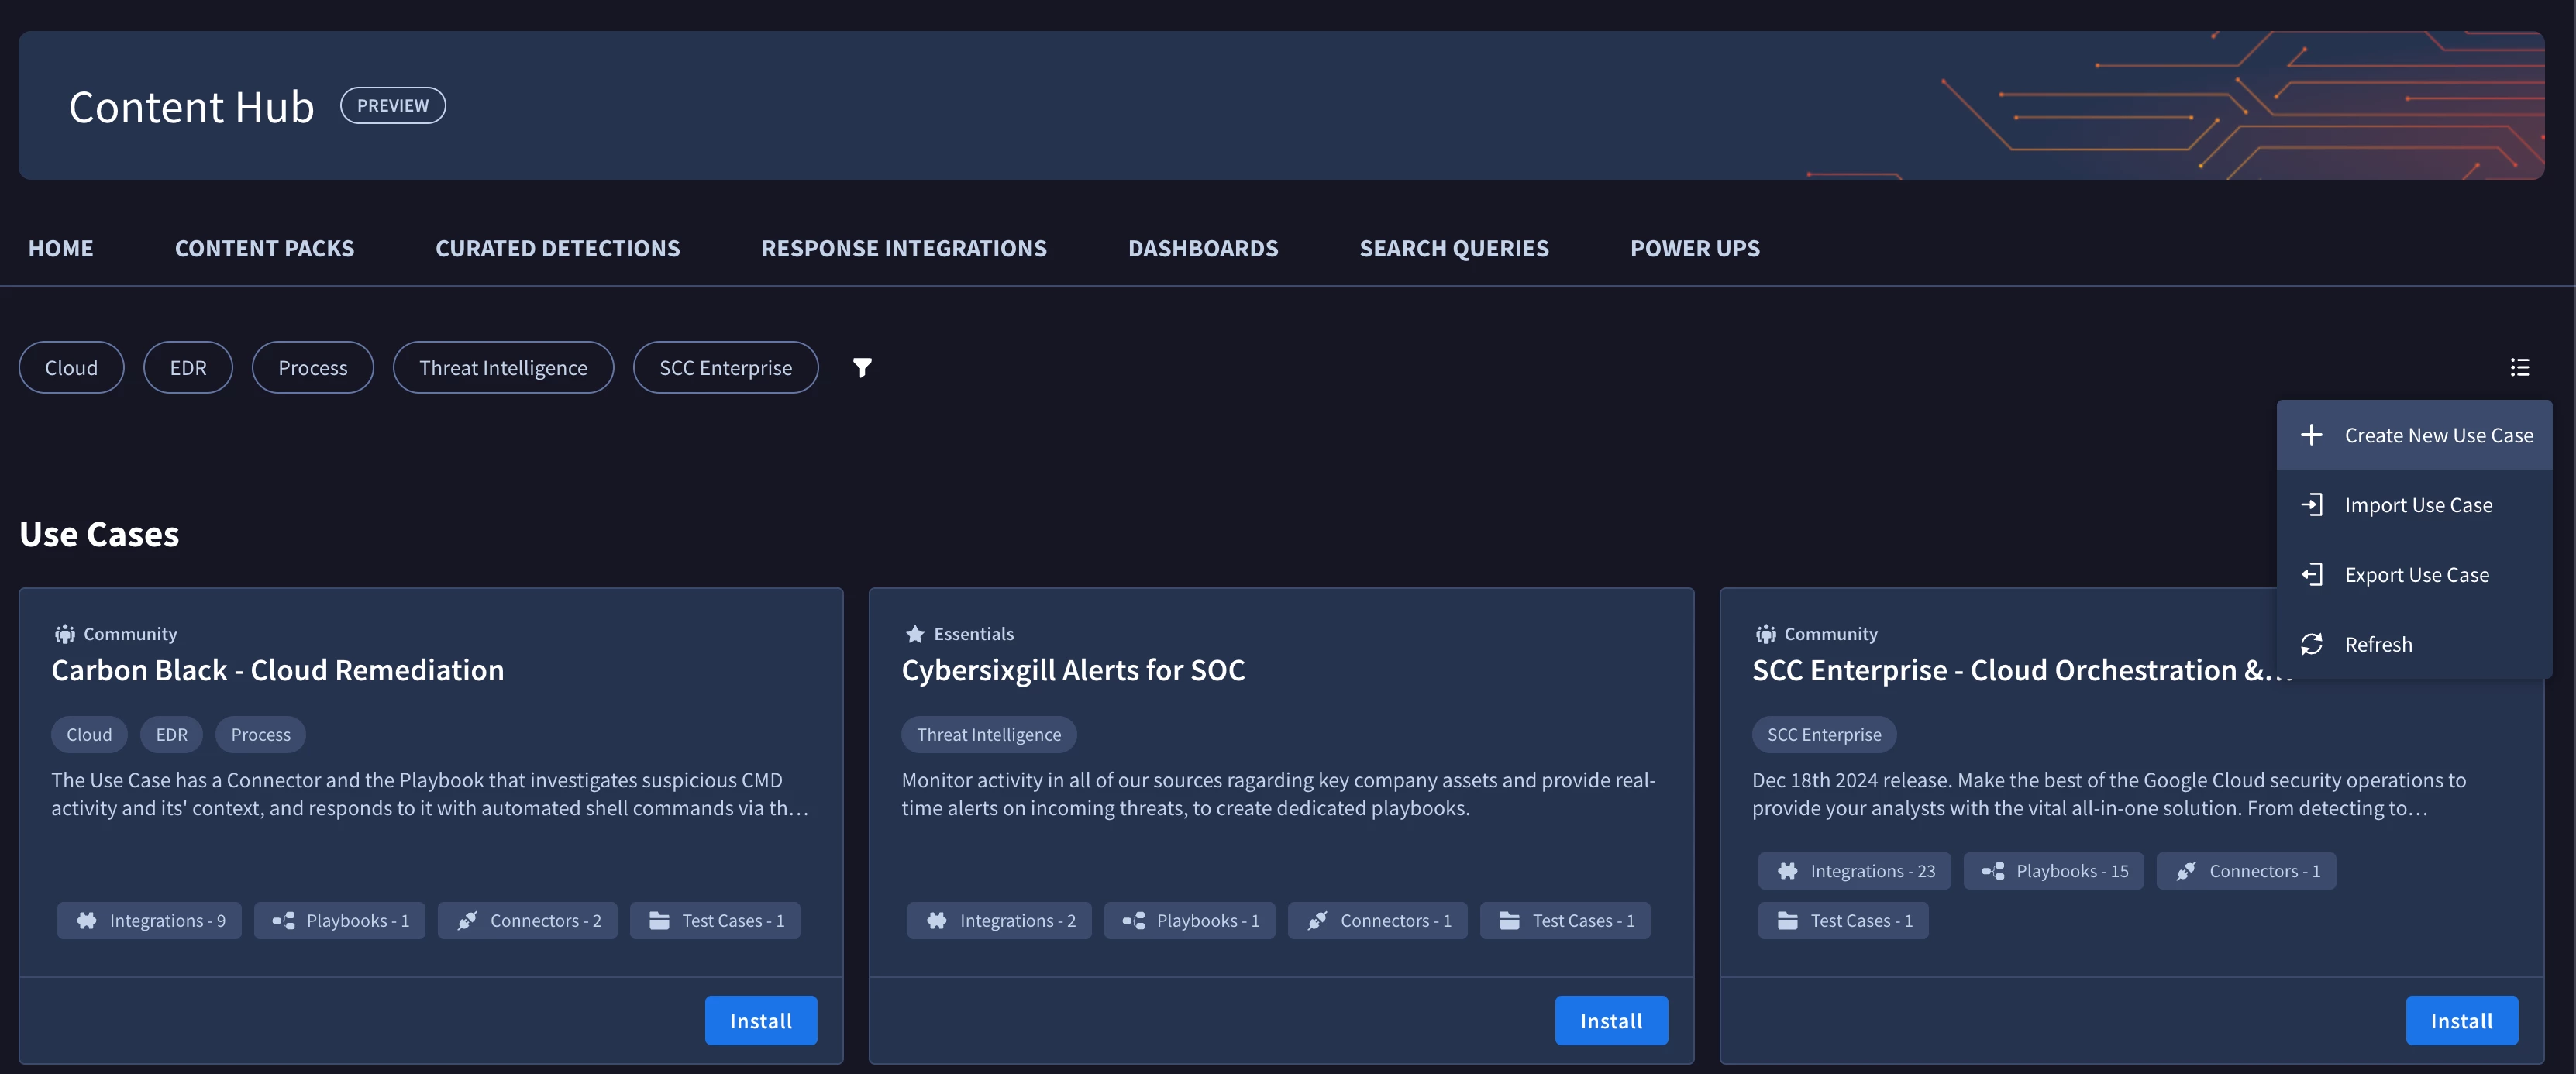Toggle the Cloud filter chip
2576x1074 pixels.
[x=71, y=368]
